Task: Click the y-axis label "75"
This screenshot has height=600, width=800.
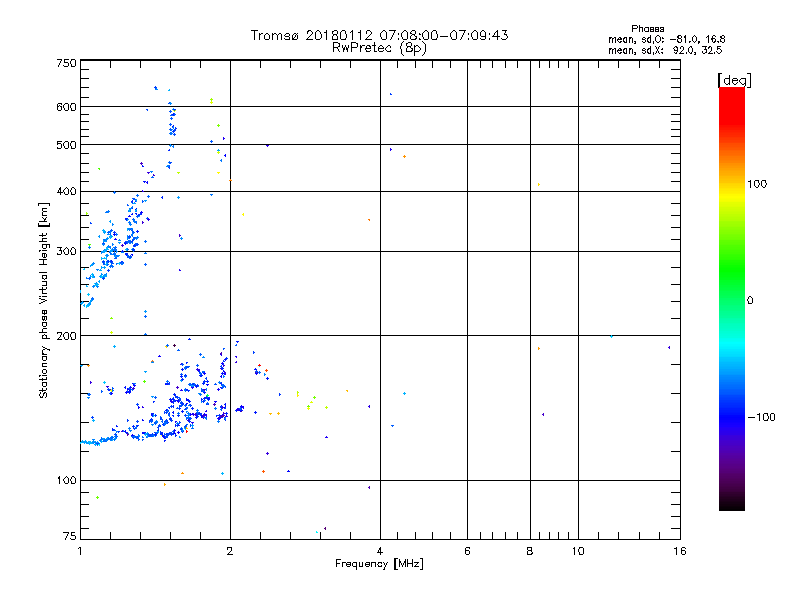Action: 70,536
